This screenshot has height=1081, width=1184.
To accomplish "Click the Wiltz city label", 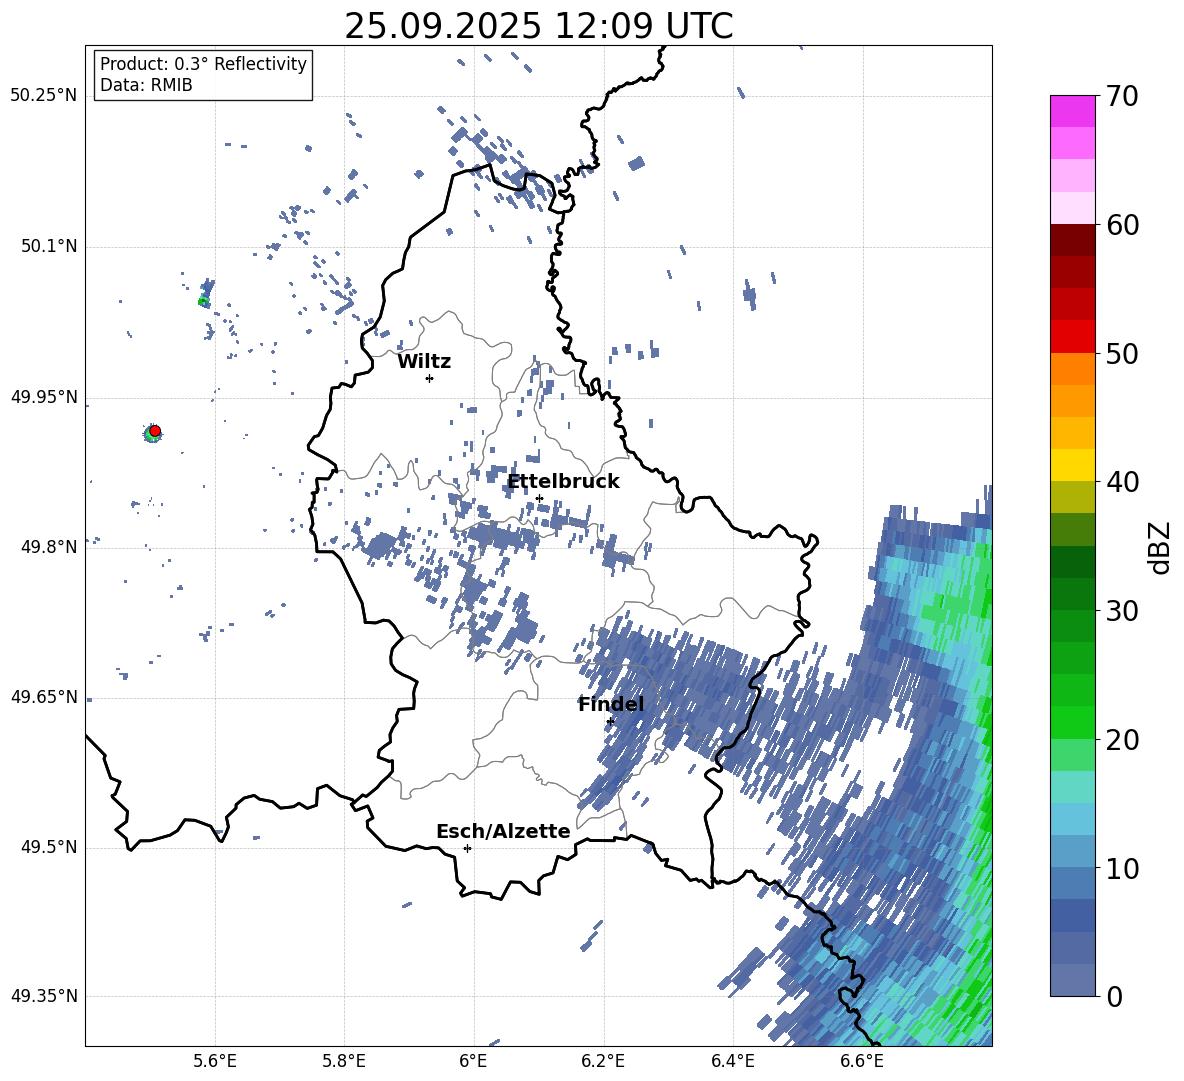I will point(424,362).
